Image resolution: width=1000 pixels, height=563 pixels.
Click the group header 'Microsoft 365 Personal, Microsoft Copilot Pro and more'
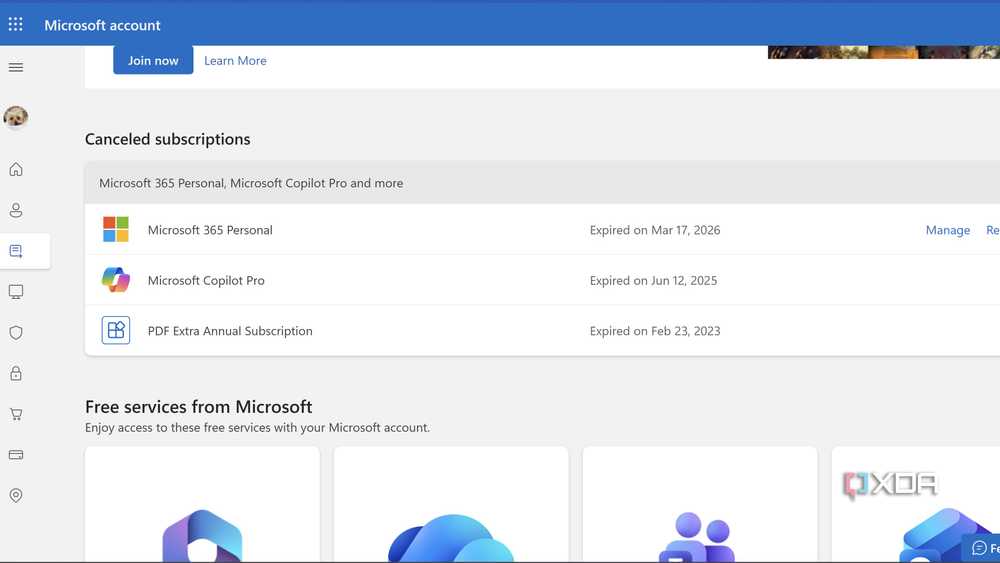pos(251,183)
